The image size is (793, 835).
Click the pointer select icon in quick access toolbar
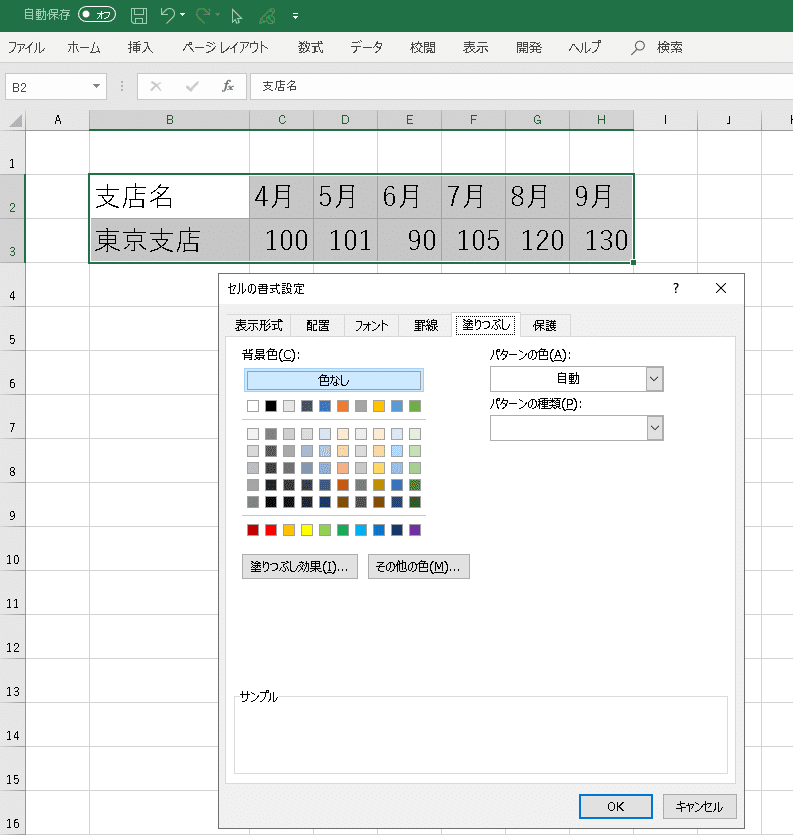236,16
